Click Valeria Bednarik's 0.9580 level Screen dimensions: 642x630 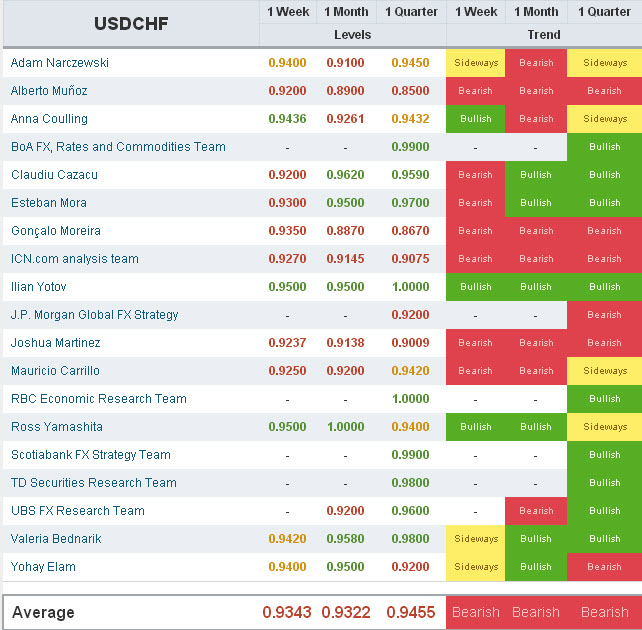pos(345,539)
